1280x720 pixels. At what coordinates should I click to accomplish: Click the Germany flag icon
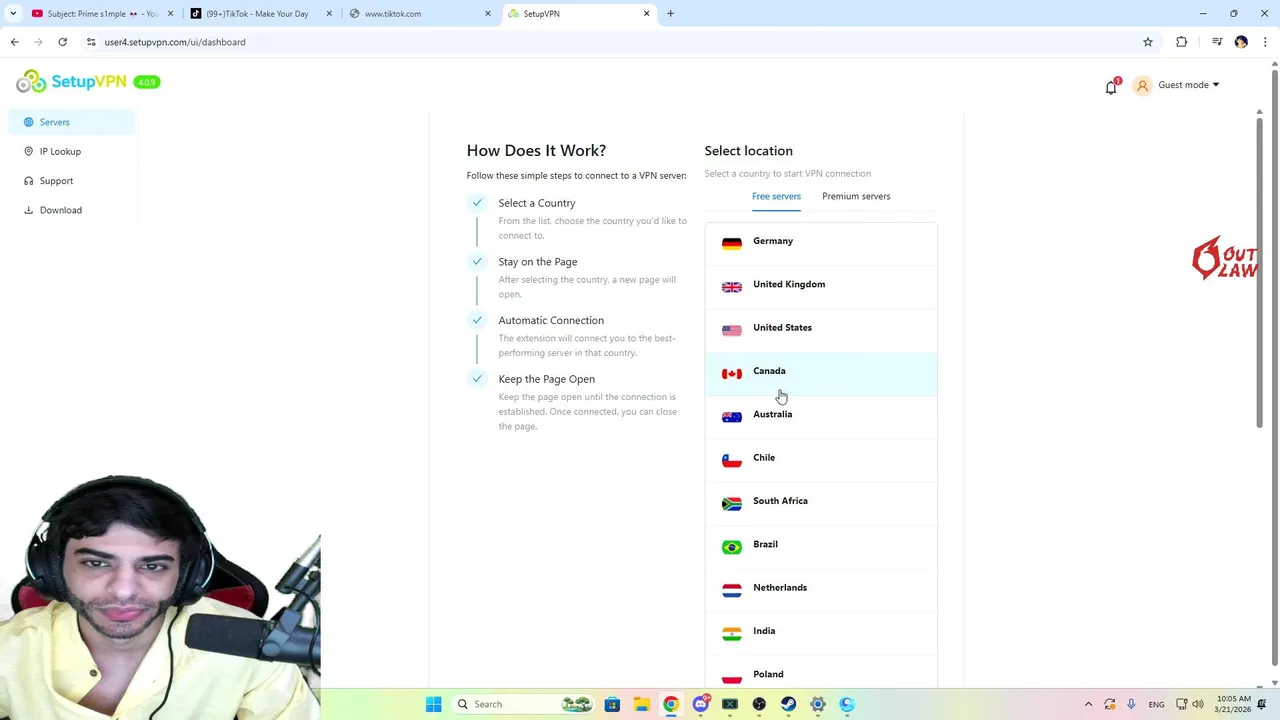tap(732, 243)
